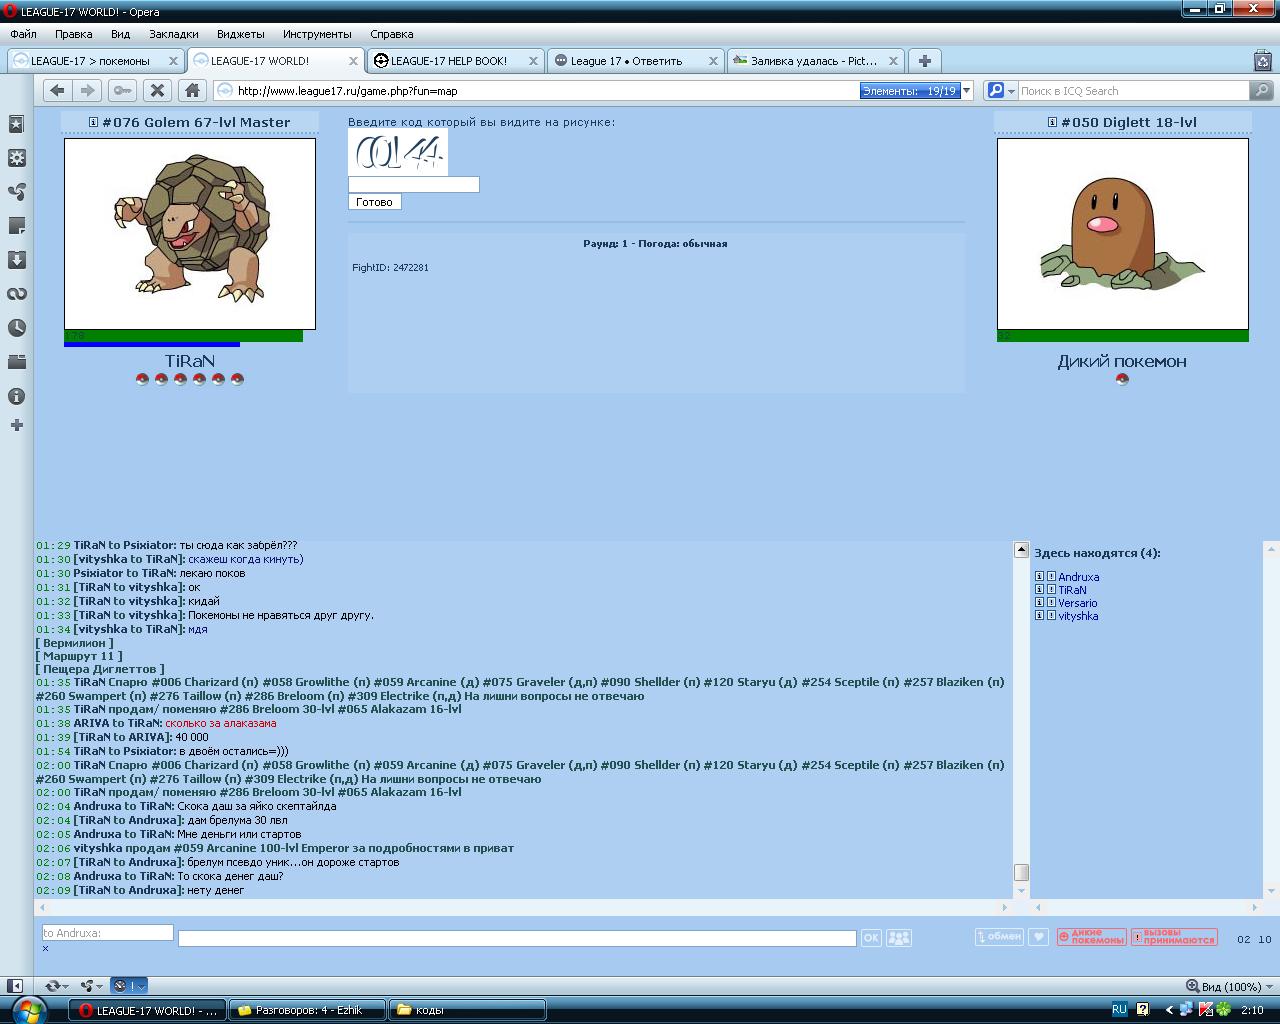Toggle the panel sidebar button in status bar

point(14,986)
